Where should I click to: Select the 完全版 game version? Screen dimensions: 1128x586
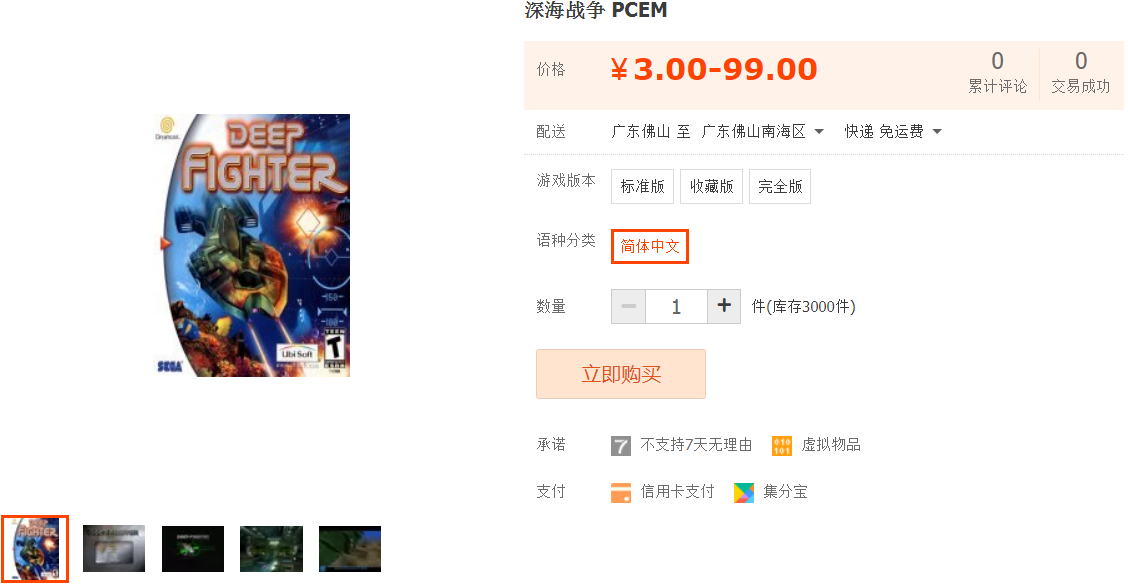pyautogui.click(x=780, y=186)
